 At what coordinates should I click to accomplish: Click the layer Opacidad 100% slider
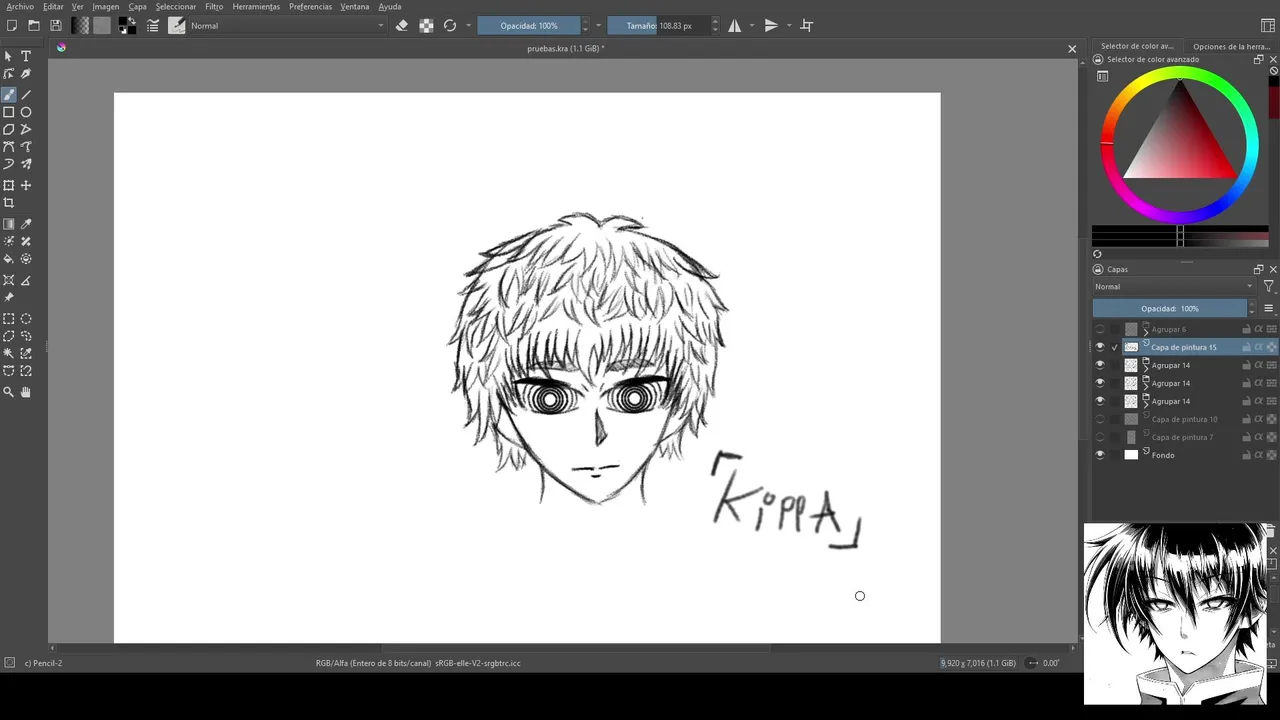pyautogui.click(x=1170, y=308)
